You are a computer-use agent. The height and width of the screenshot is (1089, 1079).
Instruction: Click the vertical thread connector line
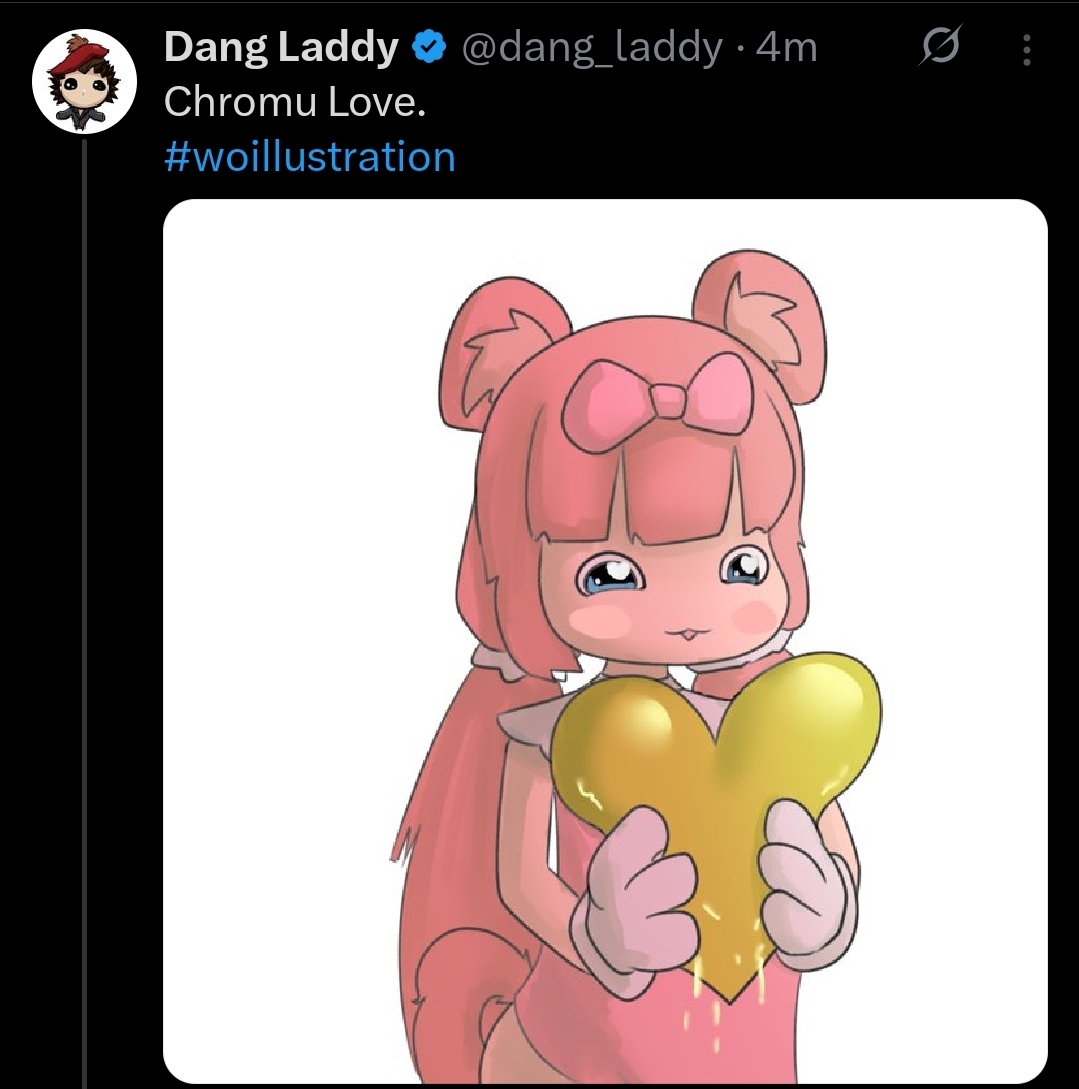click(84, 613)
